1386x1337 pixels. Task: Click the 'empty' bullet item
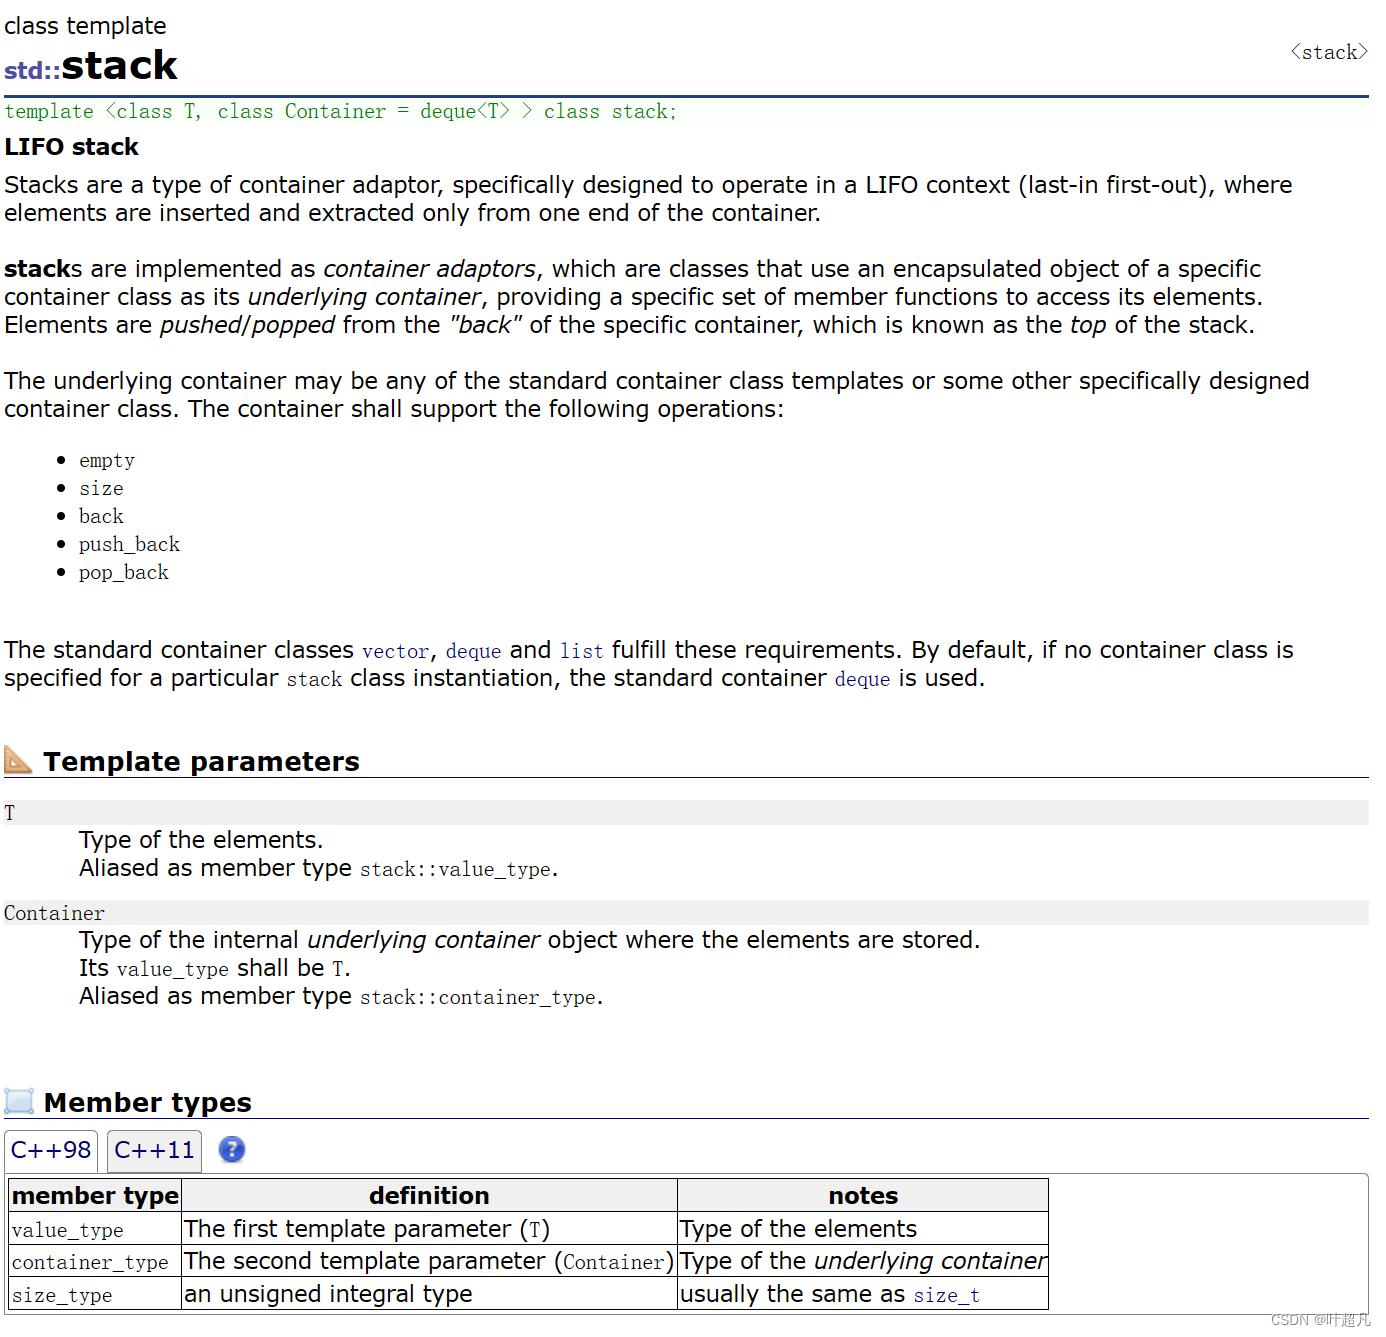click(x=107, y=461)
